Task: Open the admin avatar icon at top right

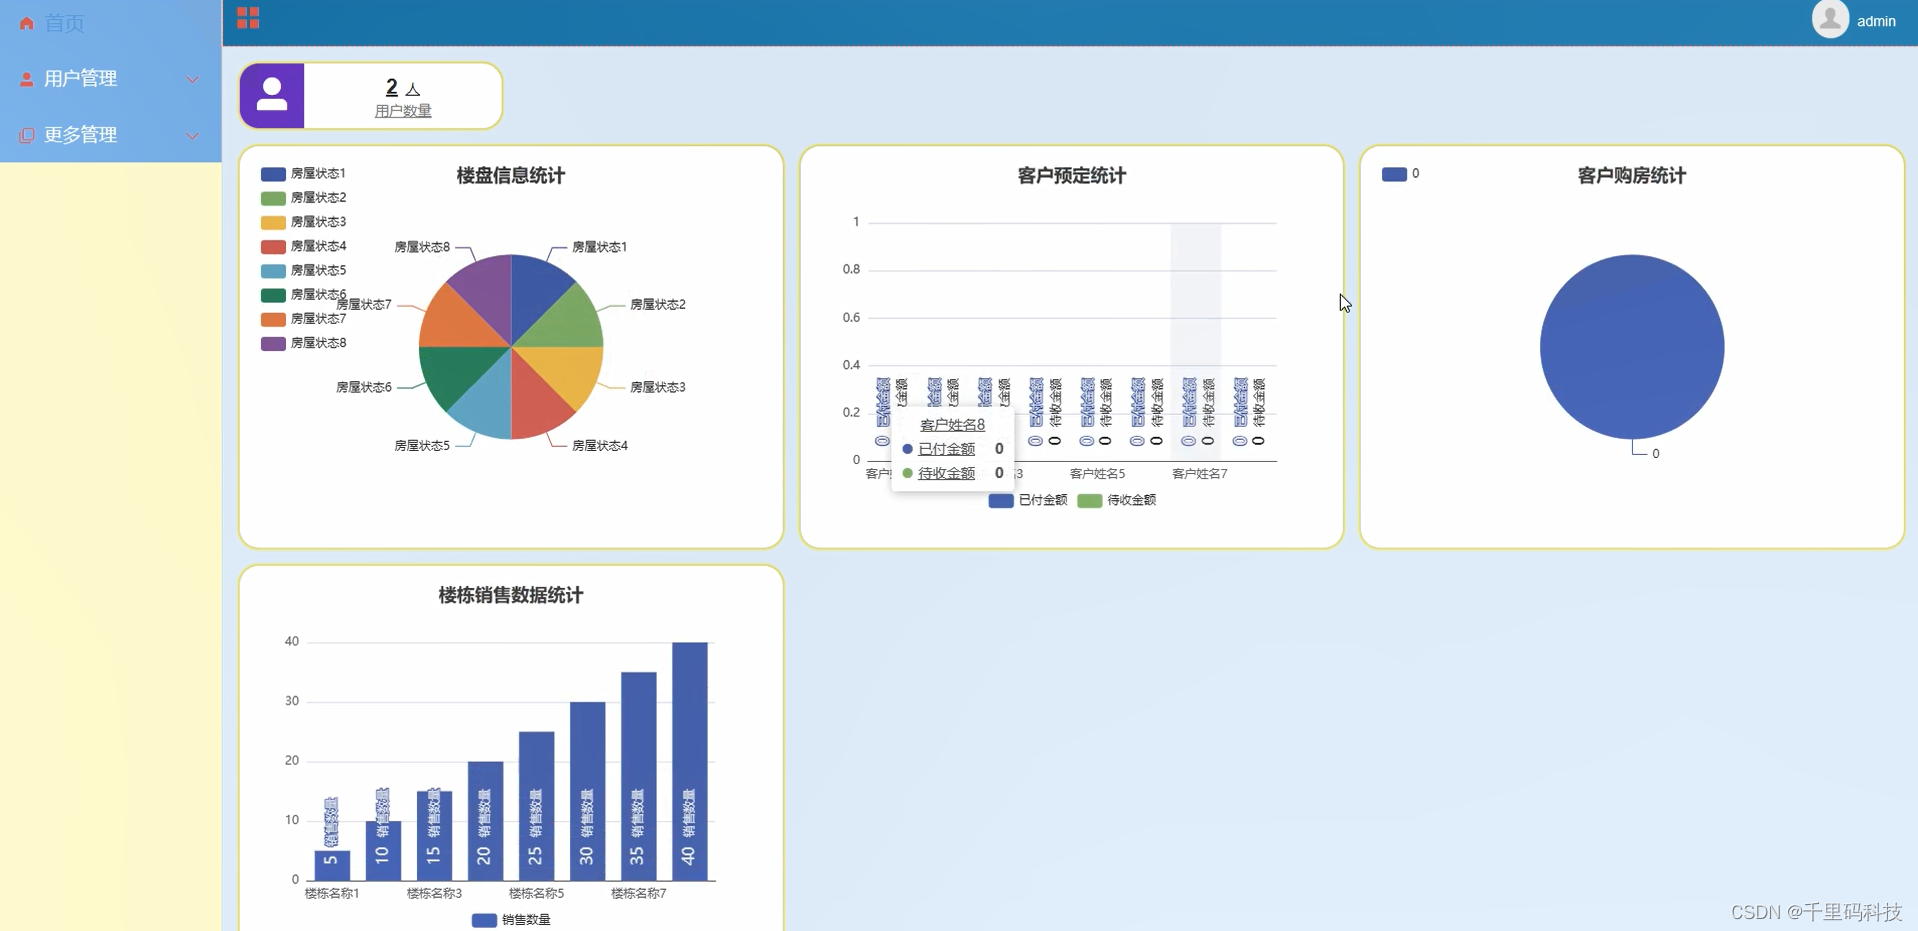Action: click(x=1830, y=19)
